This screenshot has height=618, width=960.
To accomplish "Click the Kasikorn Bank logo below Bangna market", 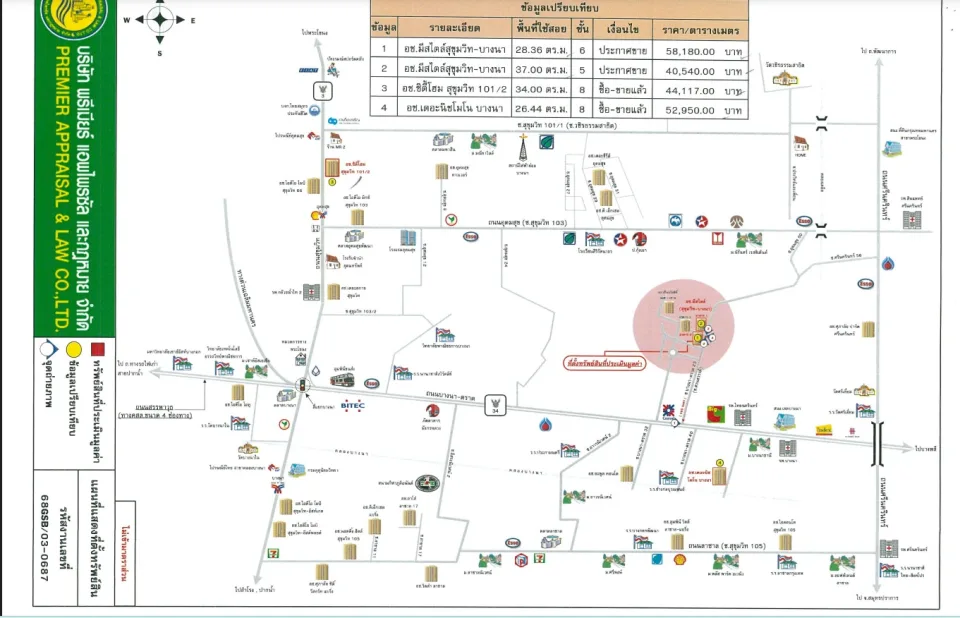I will (283, 424).
